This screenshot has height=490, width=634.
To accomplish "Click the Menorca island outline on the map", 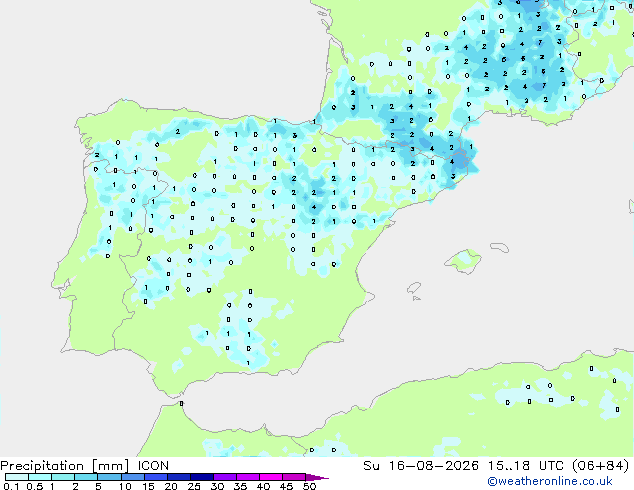I will [x=500, y=247].
